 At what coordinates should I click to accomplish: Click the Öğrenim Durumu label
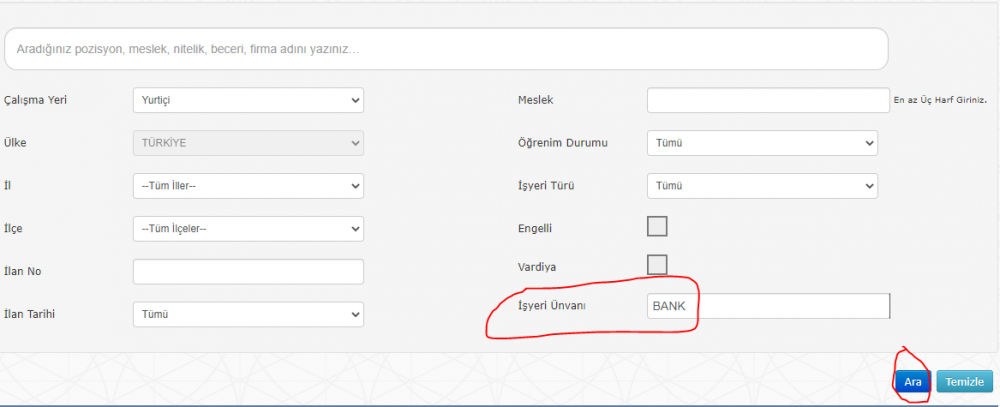click(562, 143)
